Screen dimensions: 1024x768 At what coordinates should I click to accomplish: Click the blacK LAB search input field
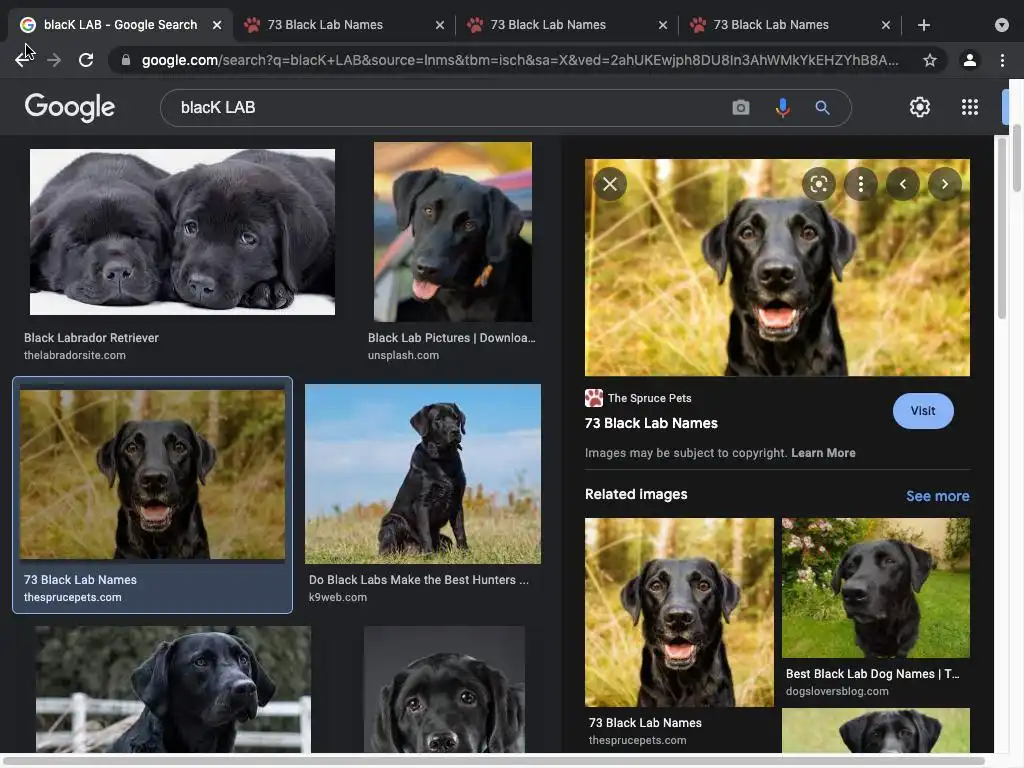451,107
